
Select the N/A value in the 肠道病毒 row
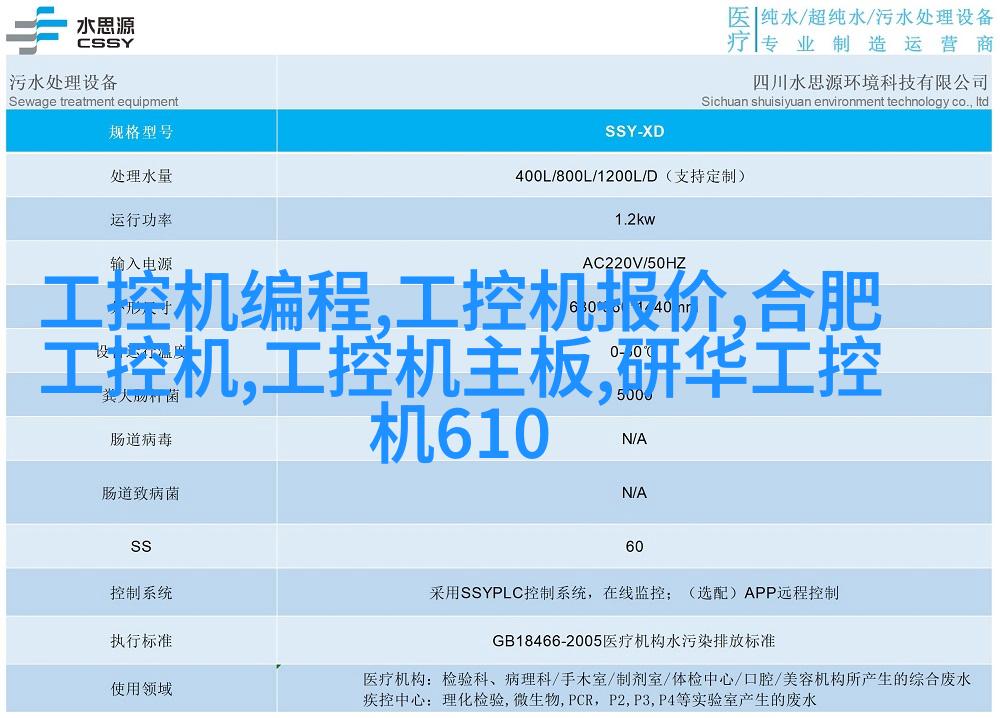[634, 439]
